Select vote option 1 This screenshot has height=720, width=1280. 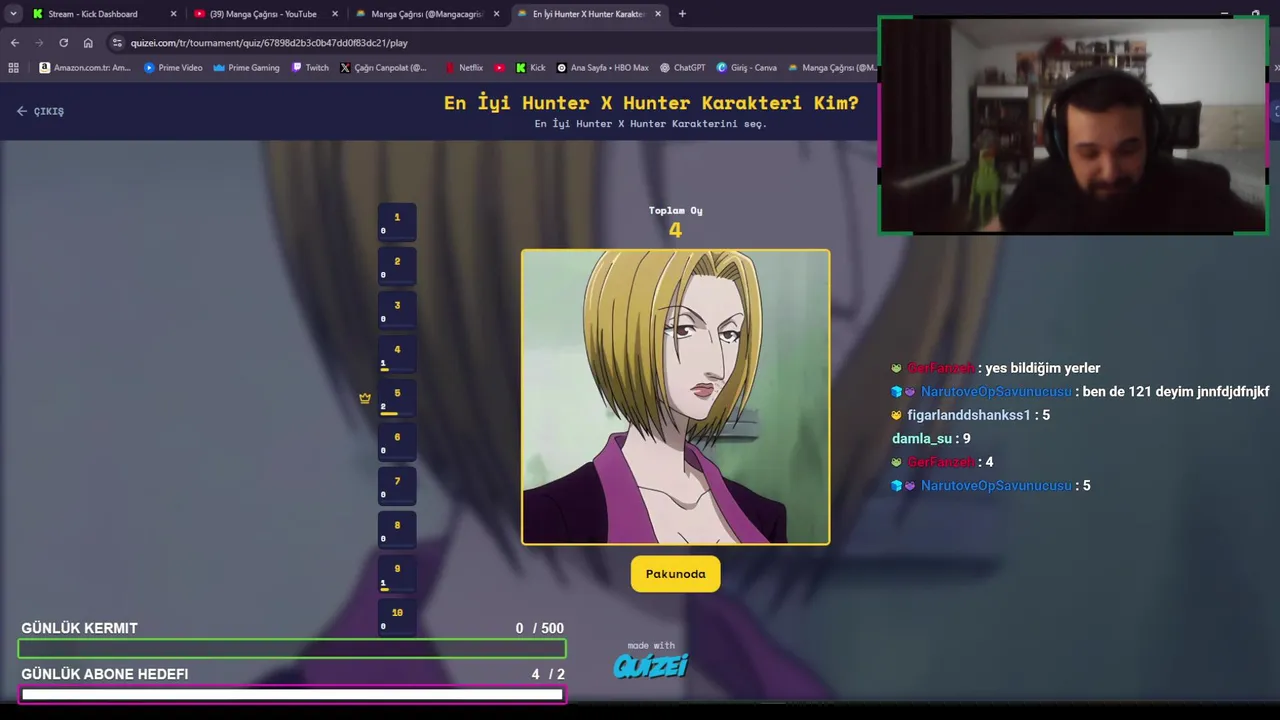(x=397, y=222)
